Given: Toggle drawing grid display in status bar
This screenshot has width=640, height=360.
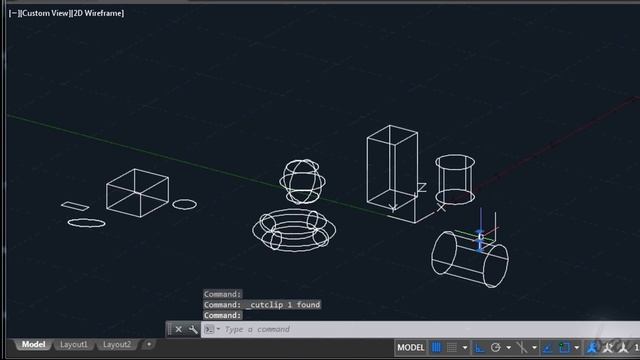Looking at the screenshot, I should [x=436, y=348].
